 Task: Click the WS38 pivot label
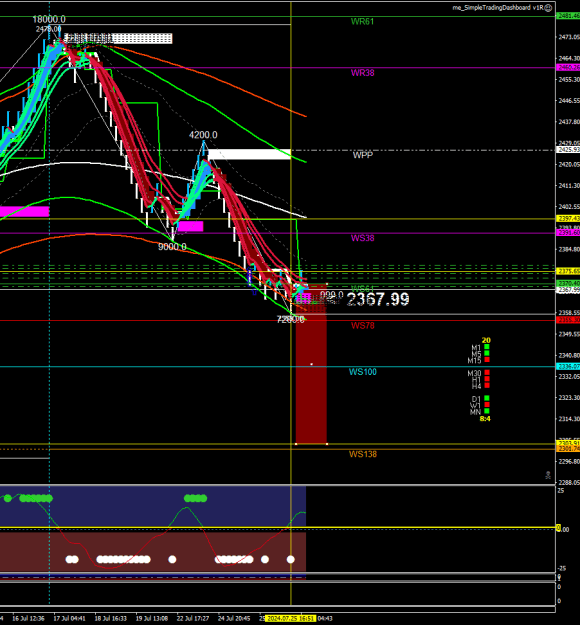coord(362,238)
